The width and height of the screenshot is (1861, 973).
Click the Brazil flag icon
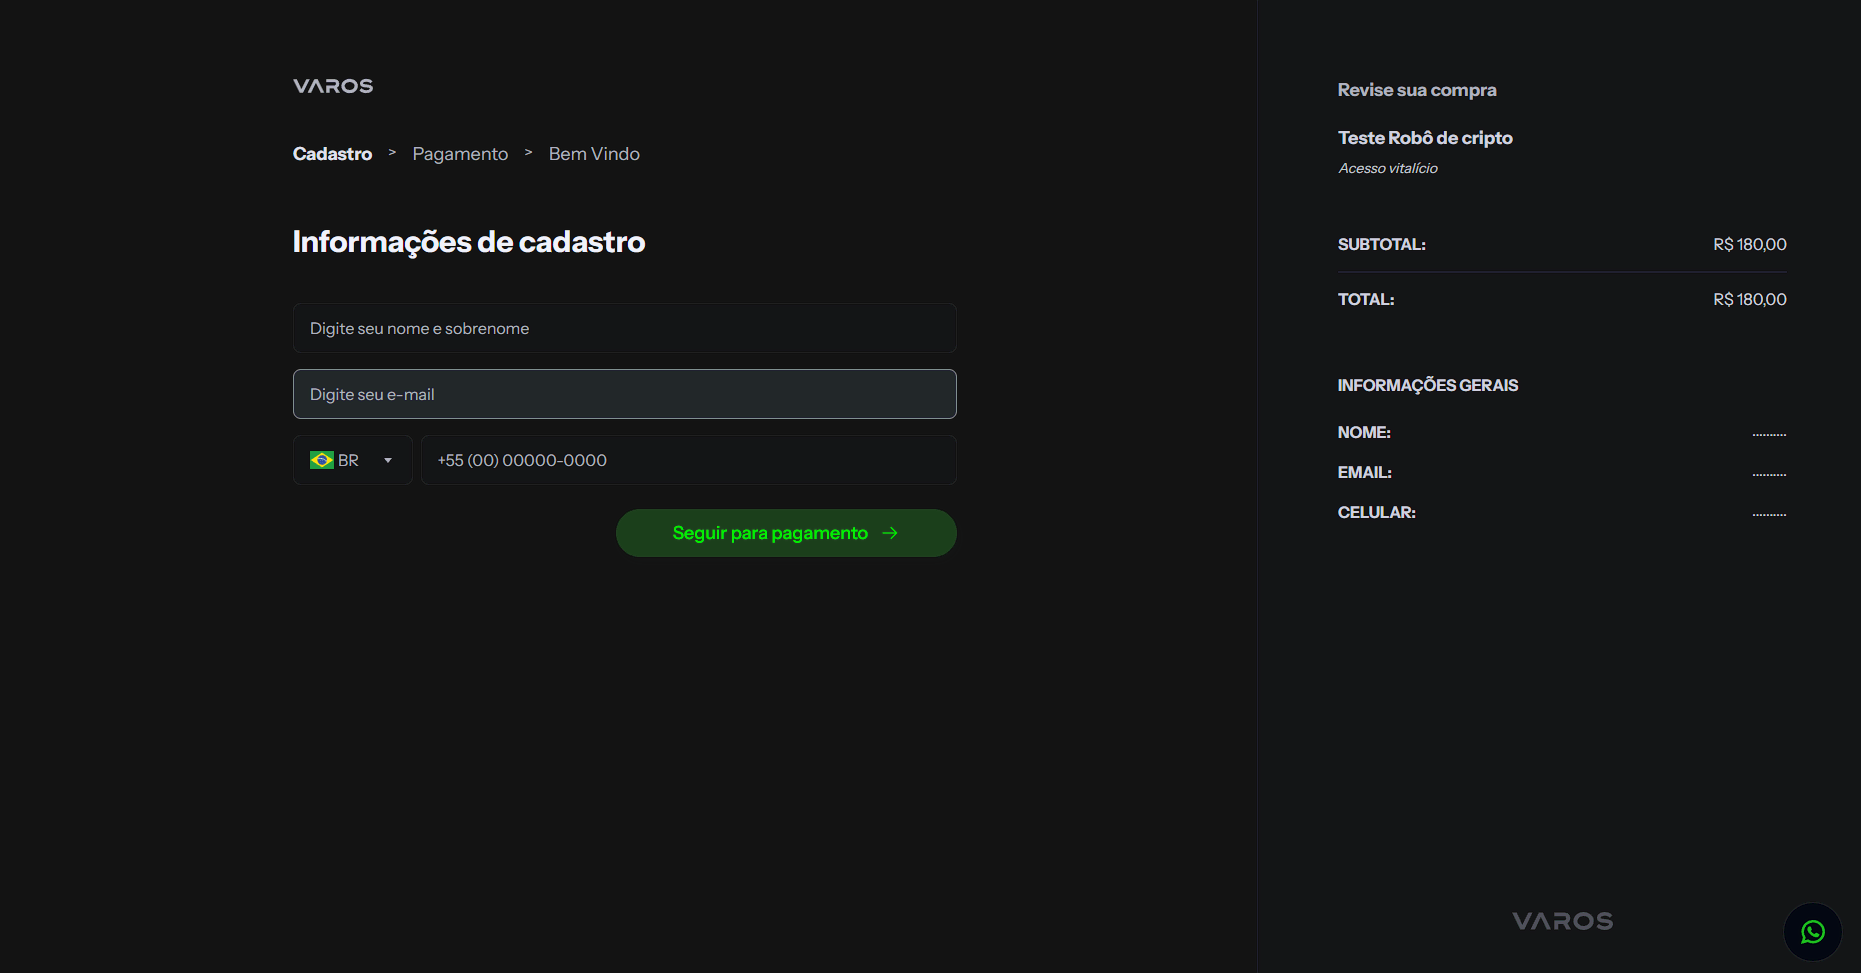click(320, 460)
